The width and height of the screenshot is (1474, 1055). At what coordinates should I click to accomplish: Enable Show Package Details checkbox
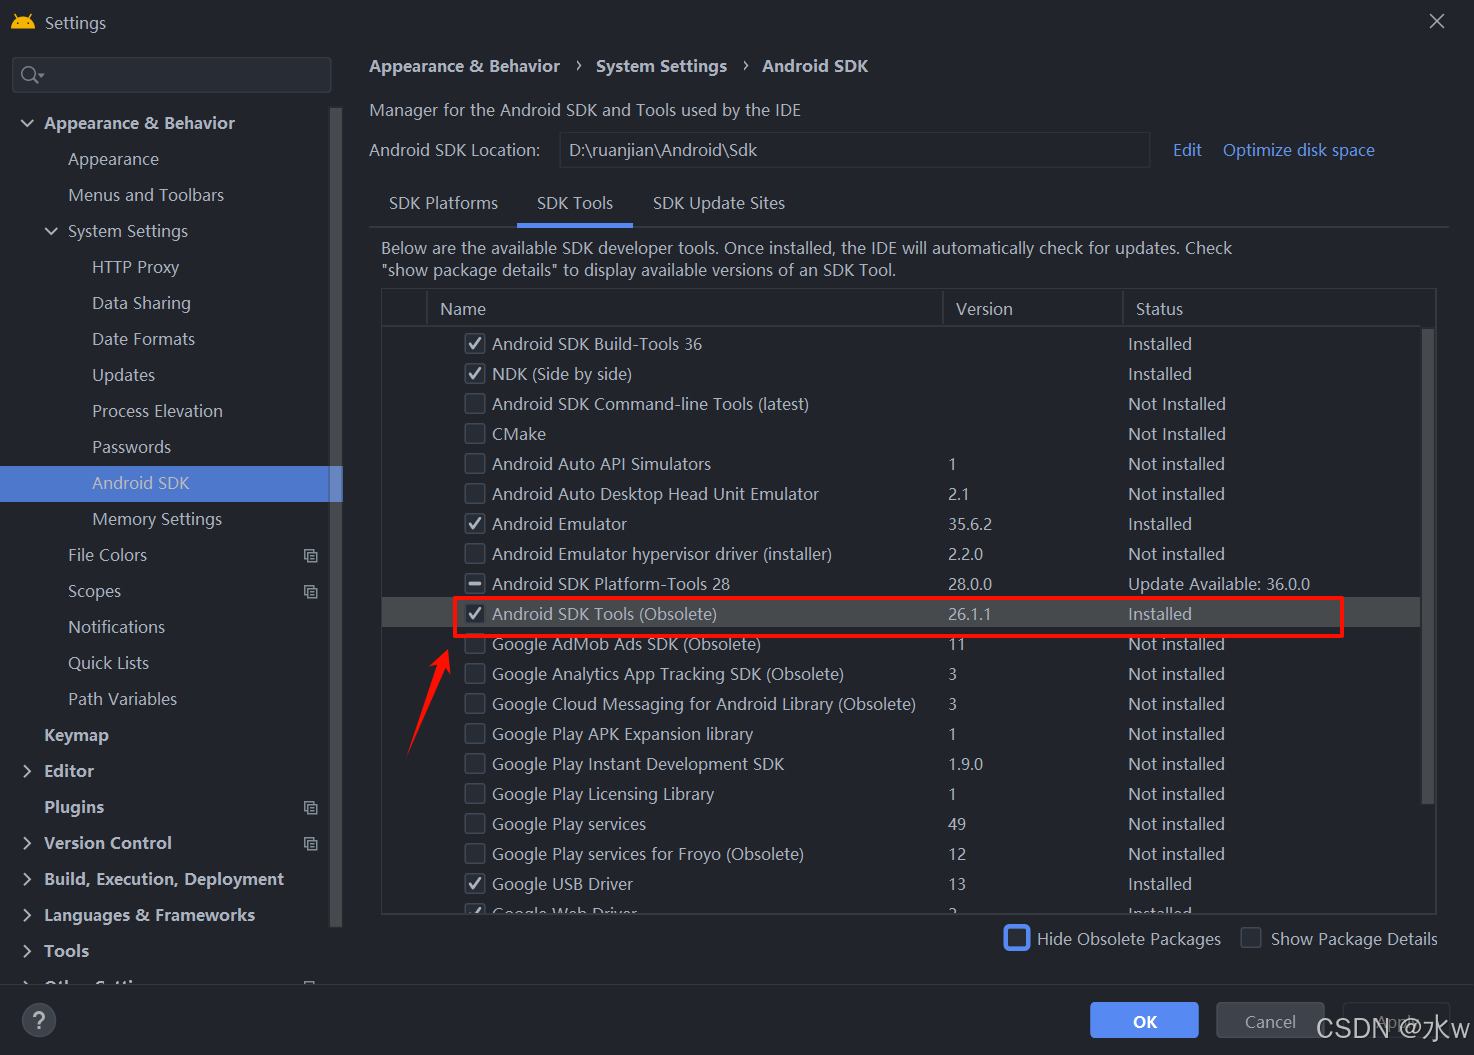tap(1251, 938)
